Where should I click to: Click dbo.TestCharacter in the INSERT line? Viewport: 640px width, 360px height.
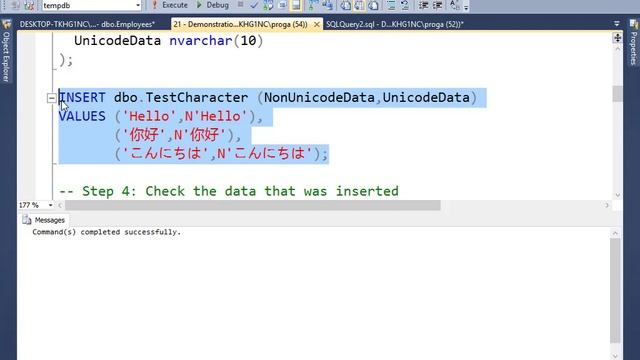(181, 98)
